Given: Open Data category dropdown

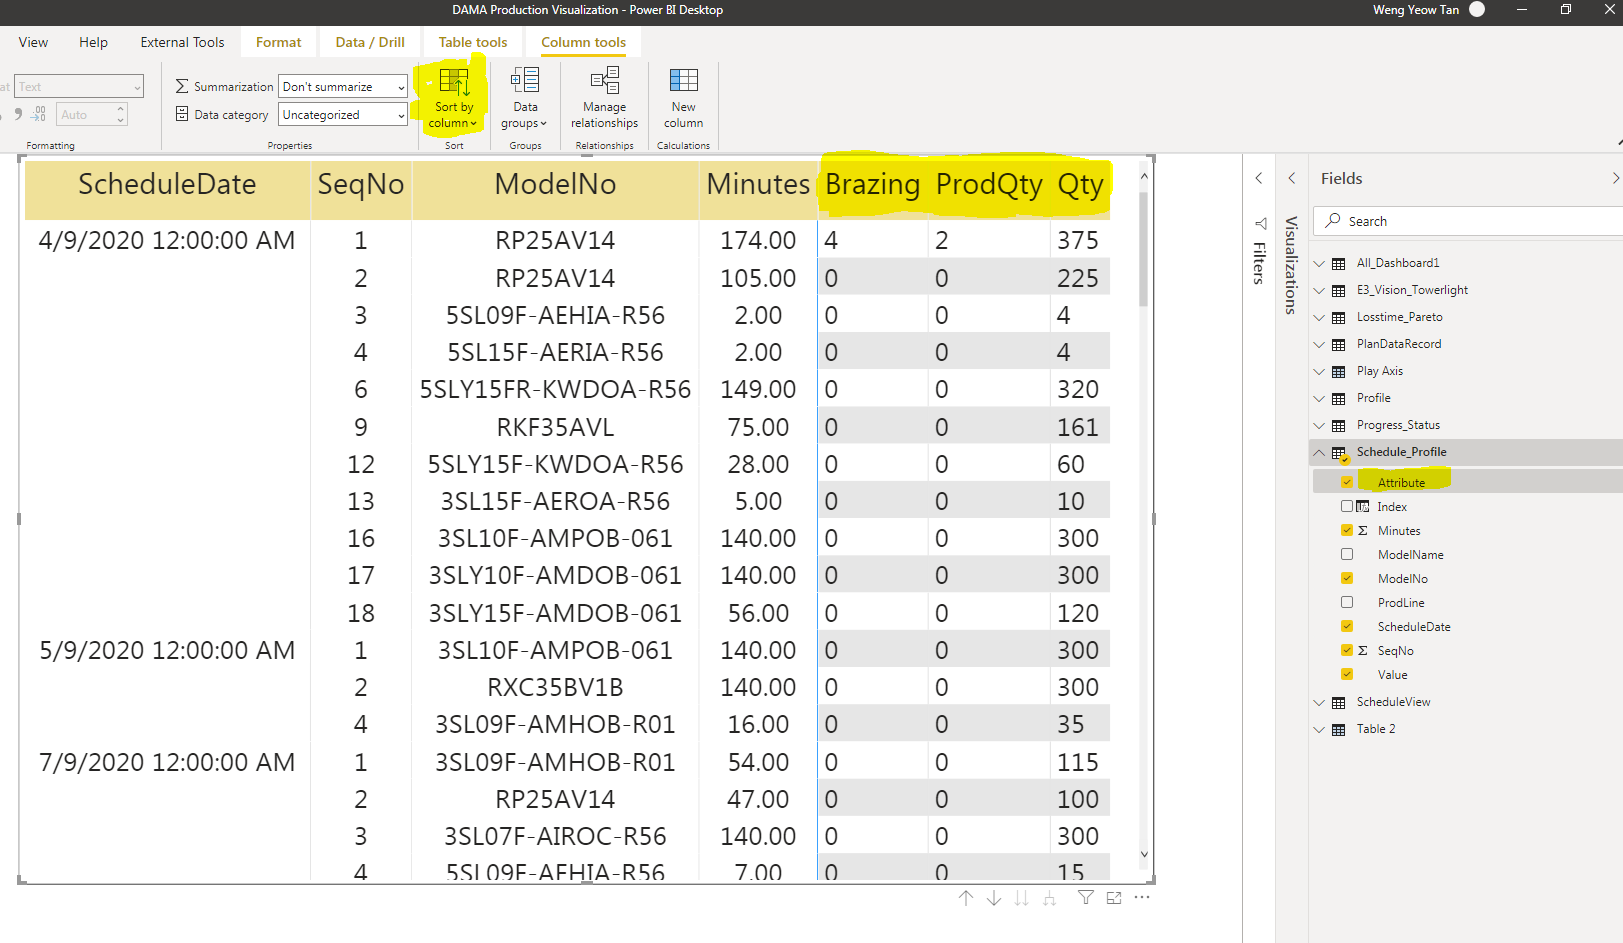Looking at the screenshot, I should (343, 115).
